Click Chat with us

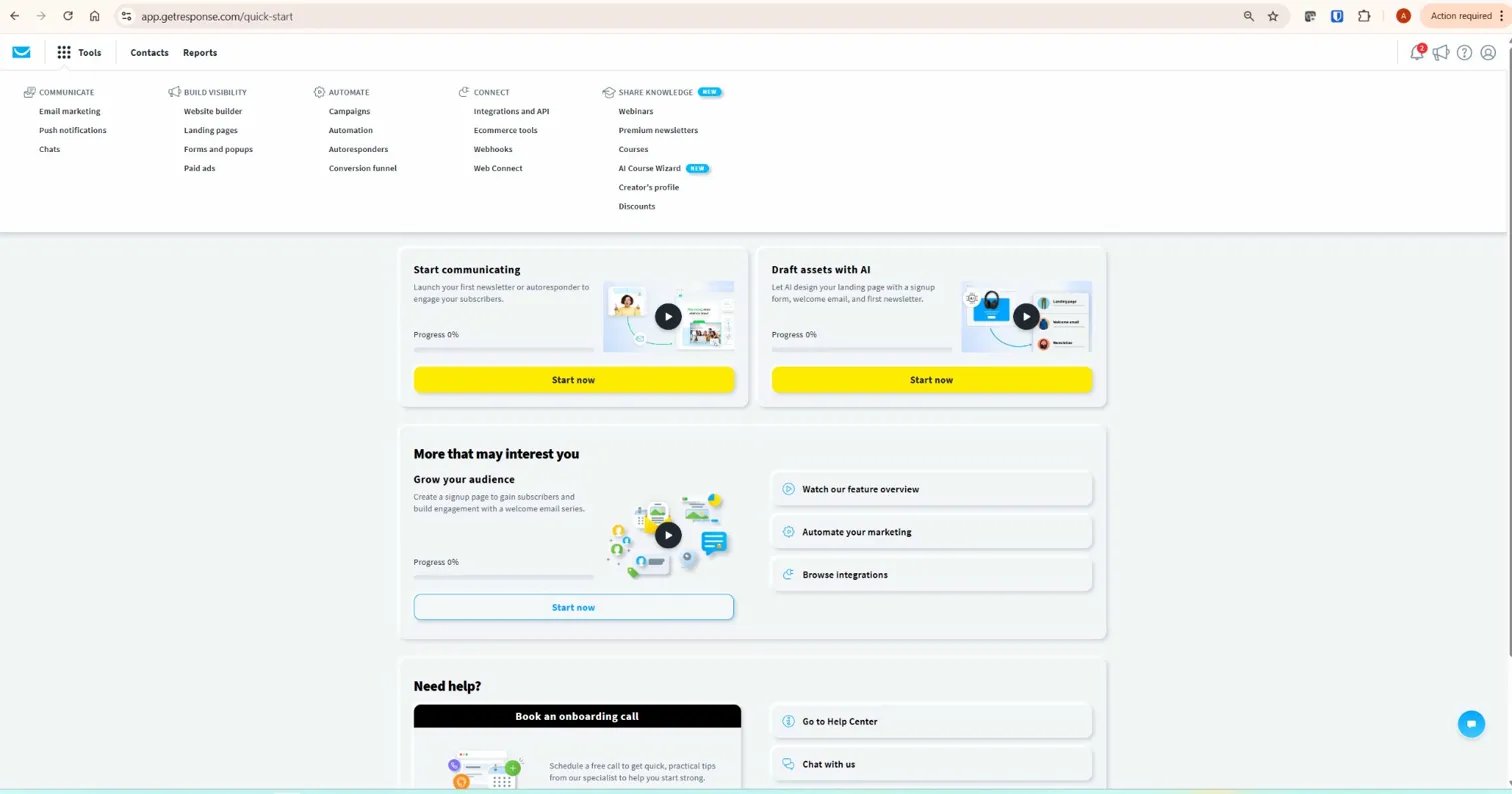click(x=828, y=764)
